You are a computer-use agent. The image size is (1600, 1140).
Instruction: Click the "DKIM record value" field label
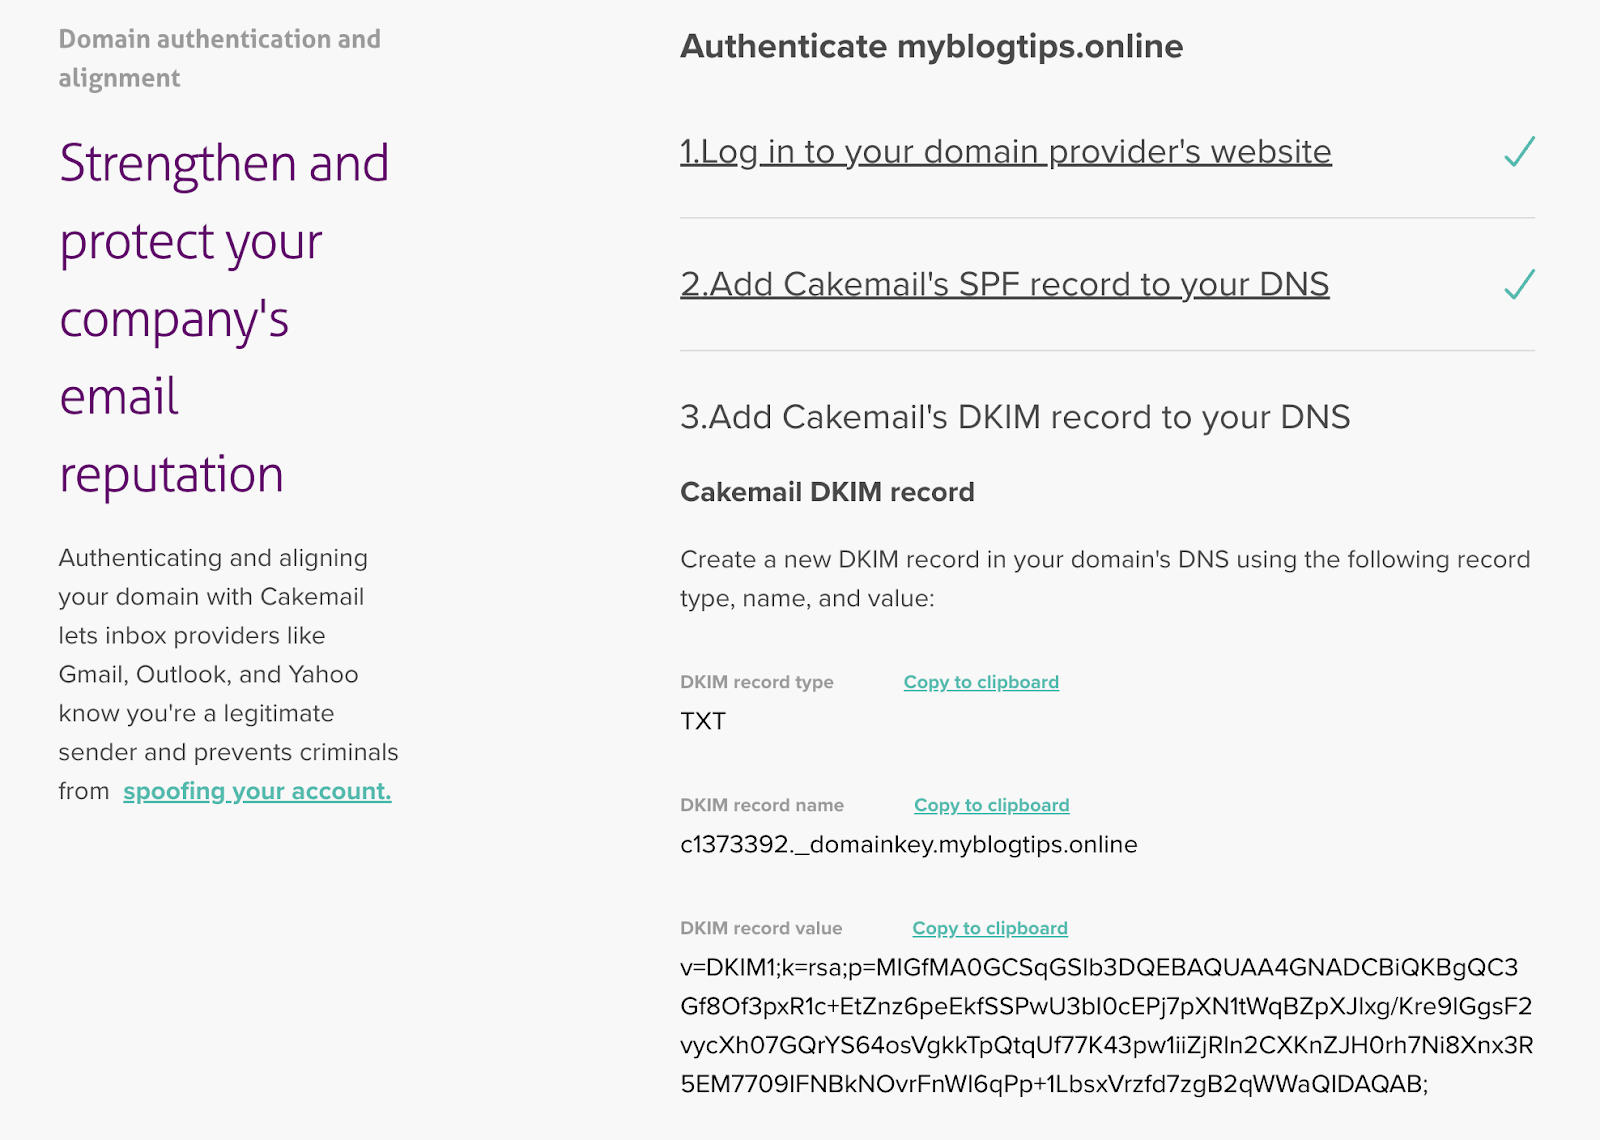coord(760,928)
